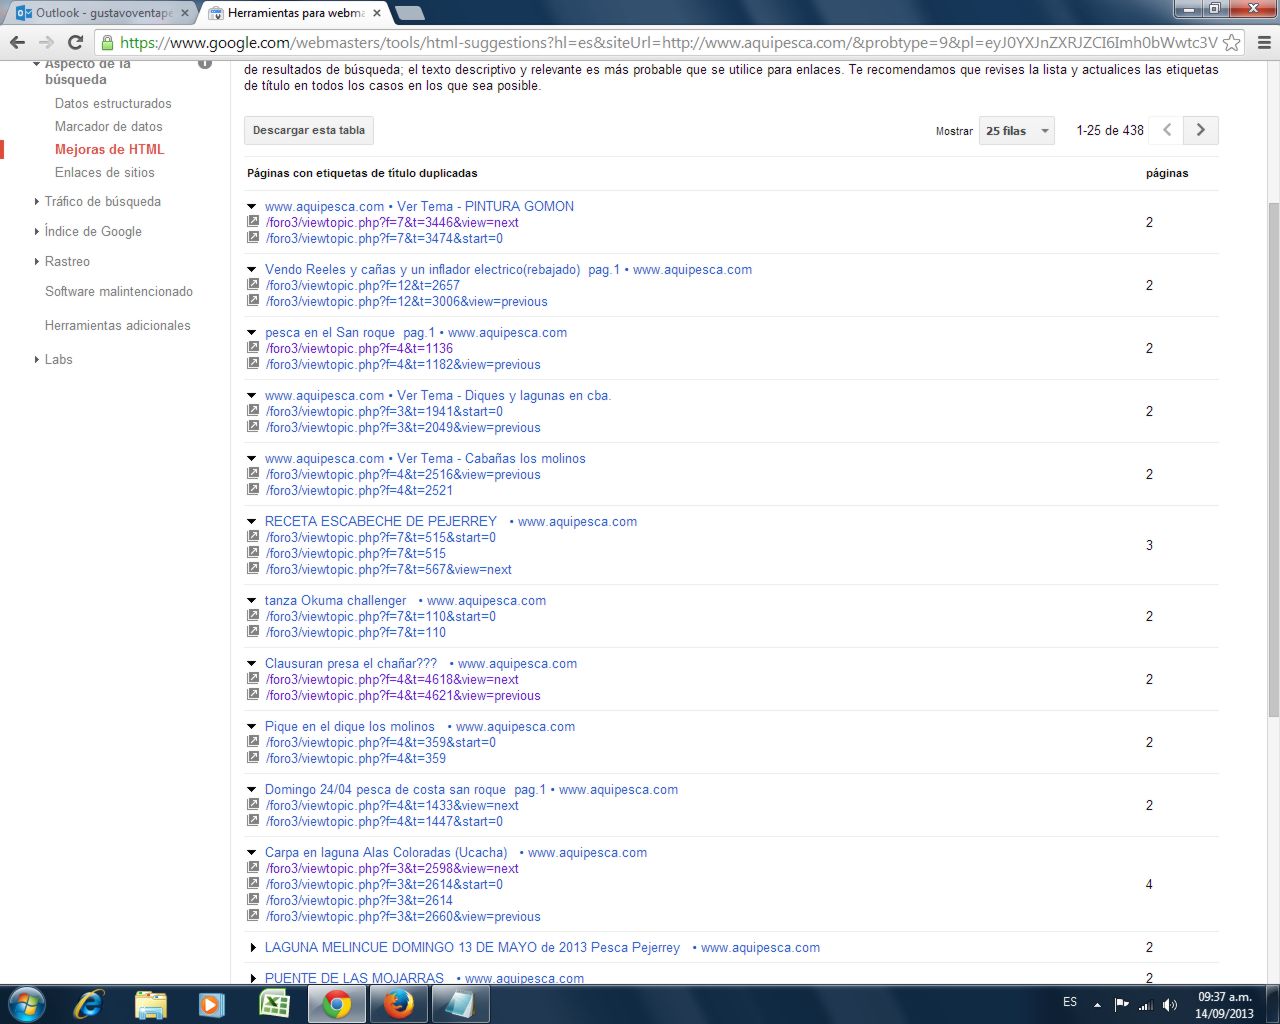Launch Internet Explorer from taskbar
The image size is (1280, 1024).
point(89,1004)
